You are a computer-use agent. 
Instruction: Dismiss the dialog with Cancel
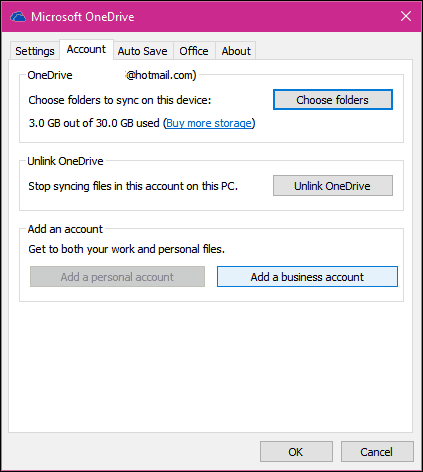(x=377, y=452)
